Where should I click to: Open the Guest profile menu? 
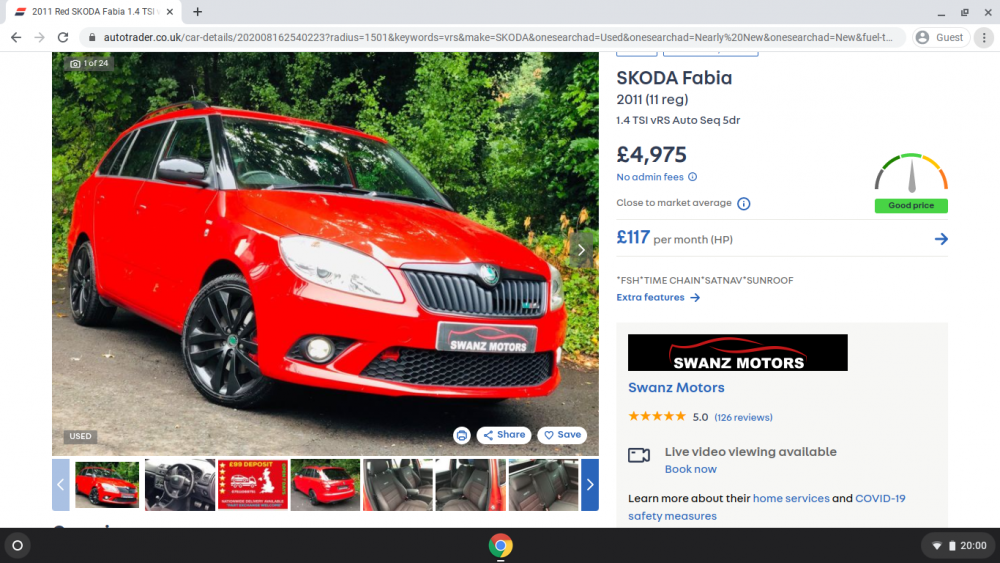click(941, 38)
